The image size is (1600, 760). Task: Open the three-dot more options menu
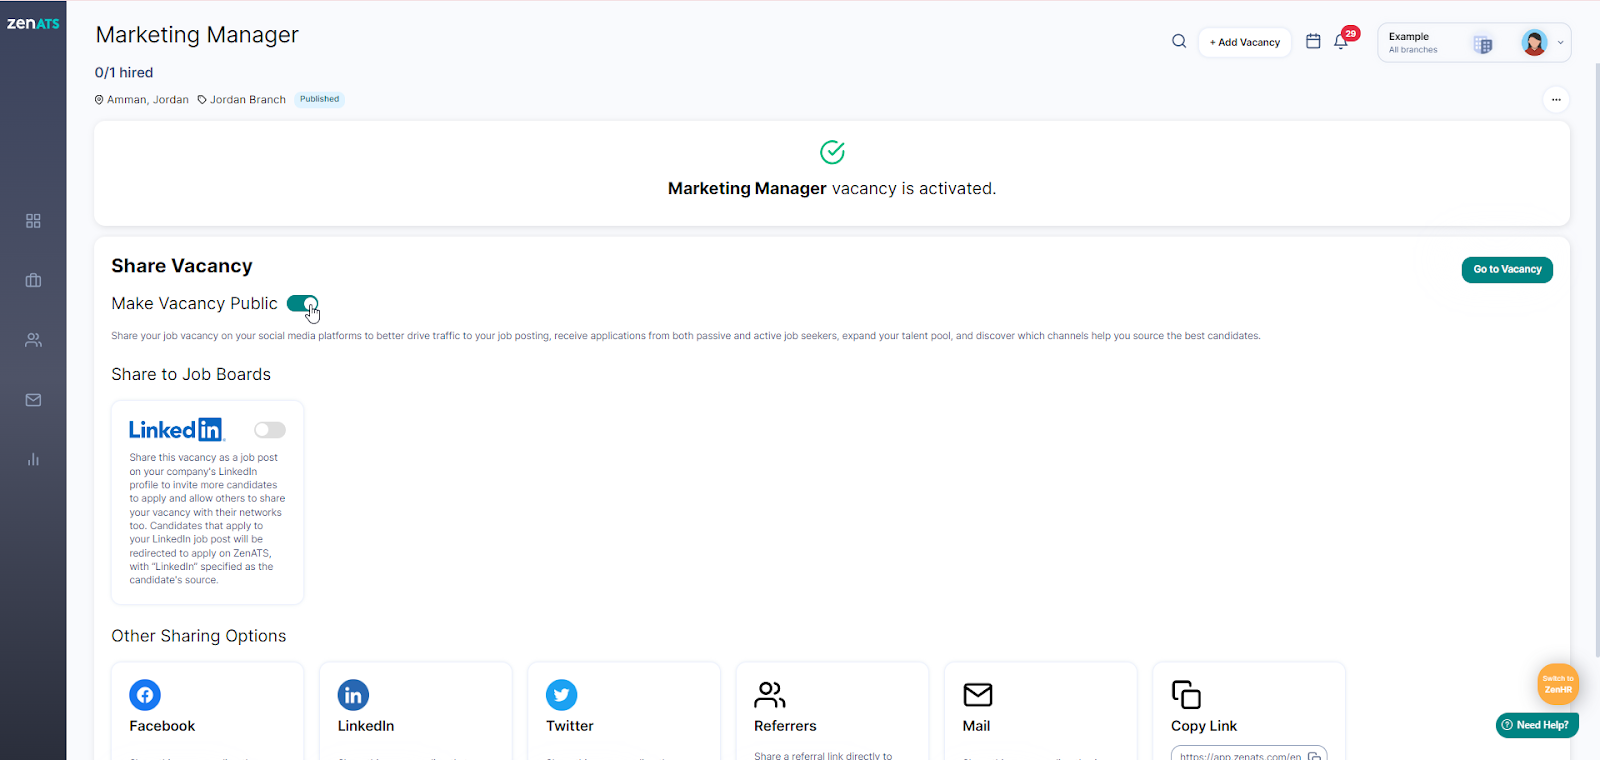(x=1556, y=99)
